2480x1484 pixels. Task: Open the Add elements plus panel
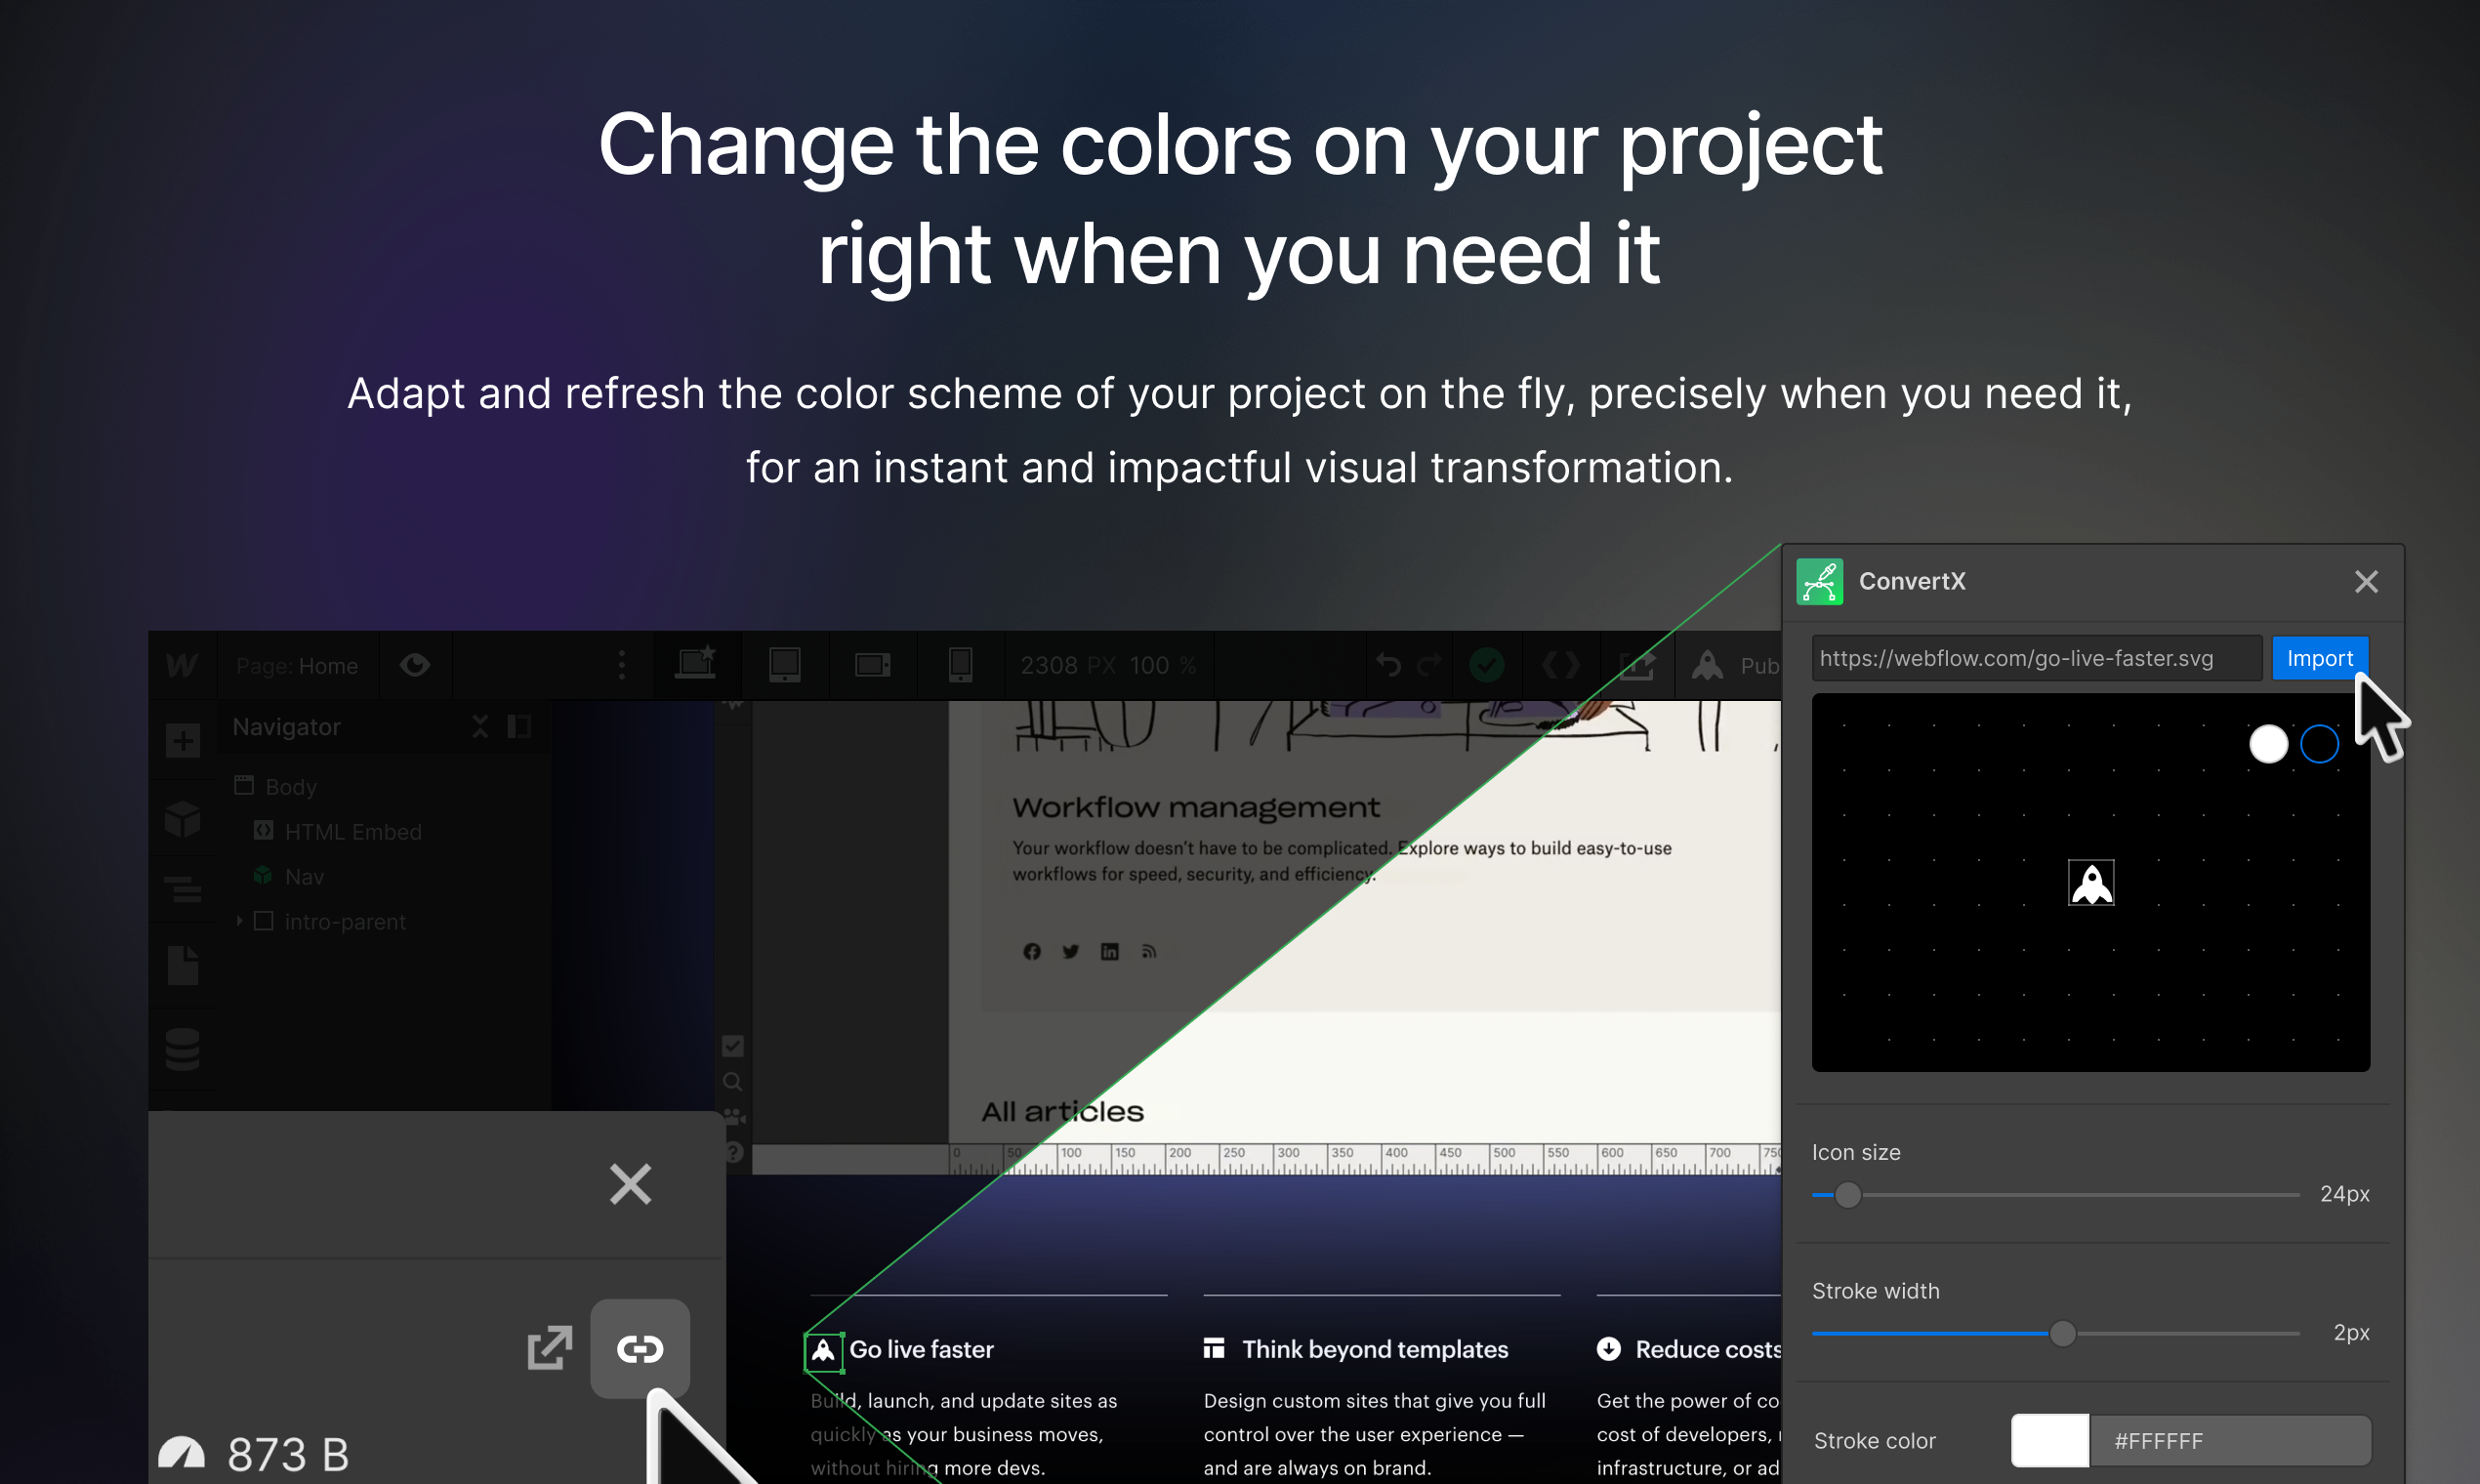[183, 741]
